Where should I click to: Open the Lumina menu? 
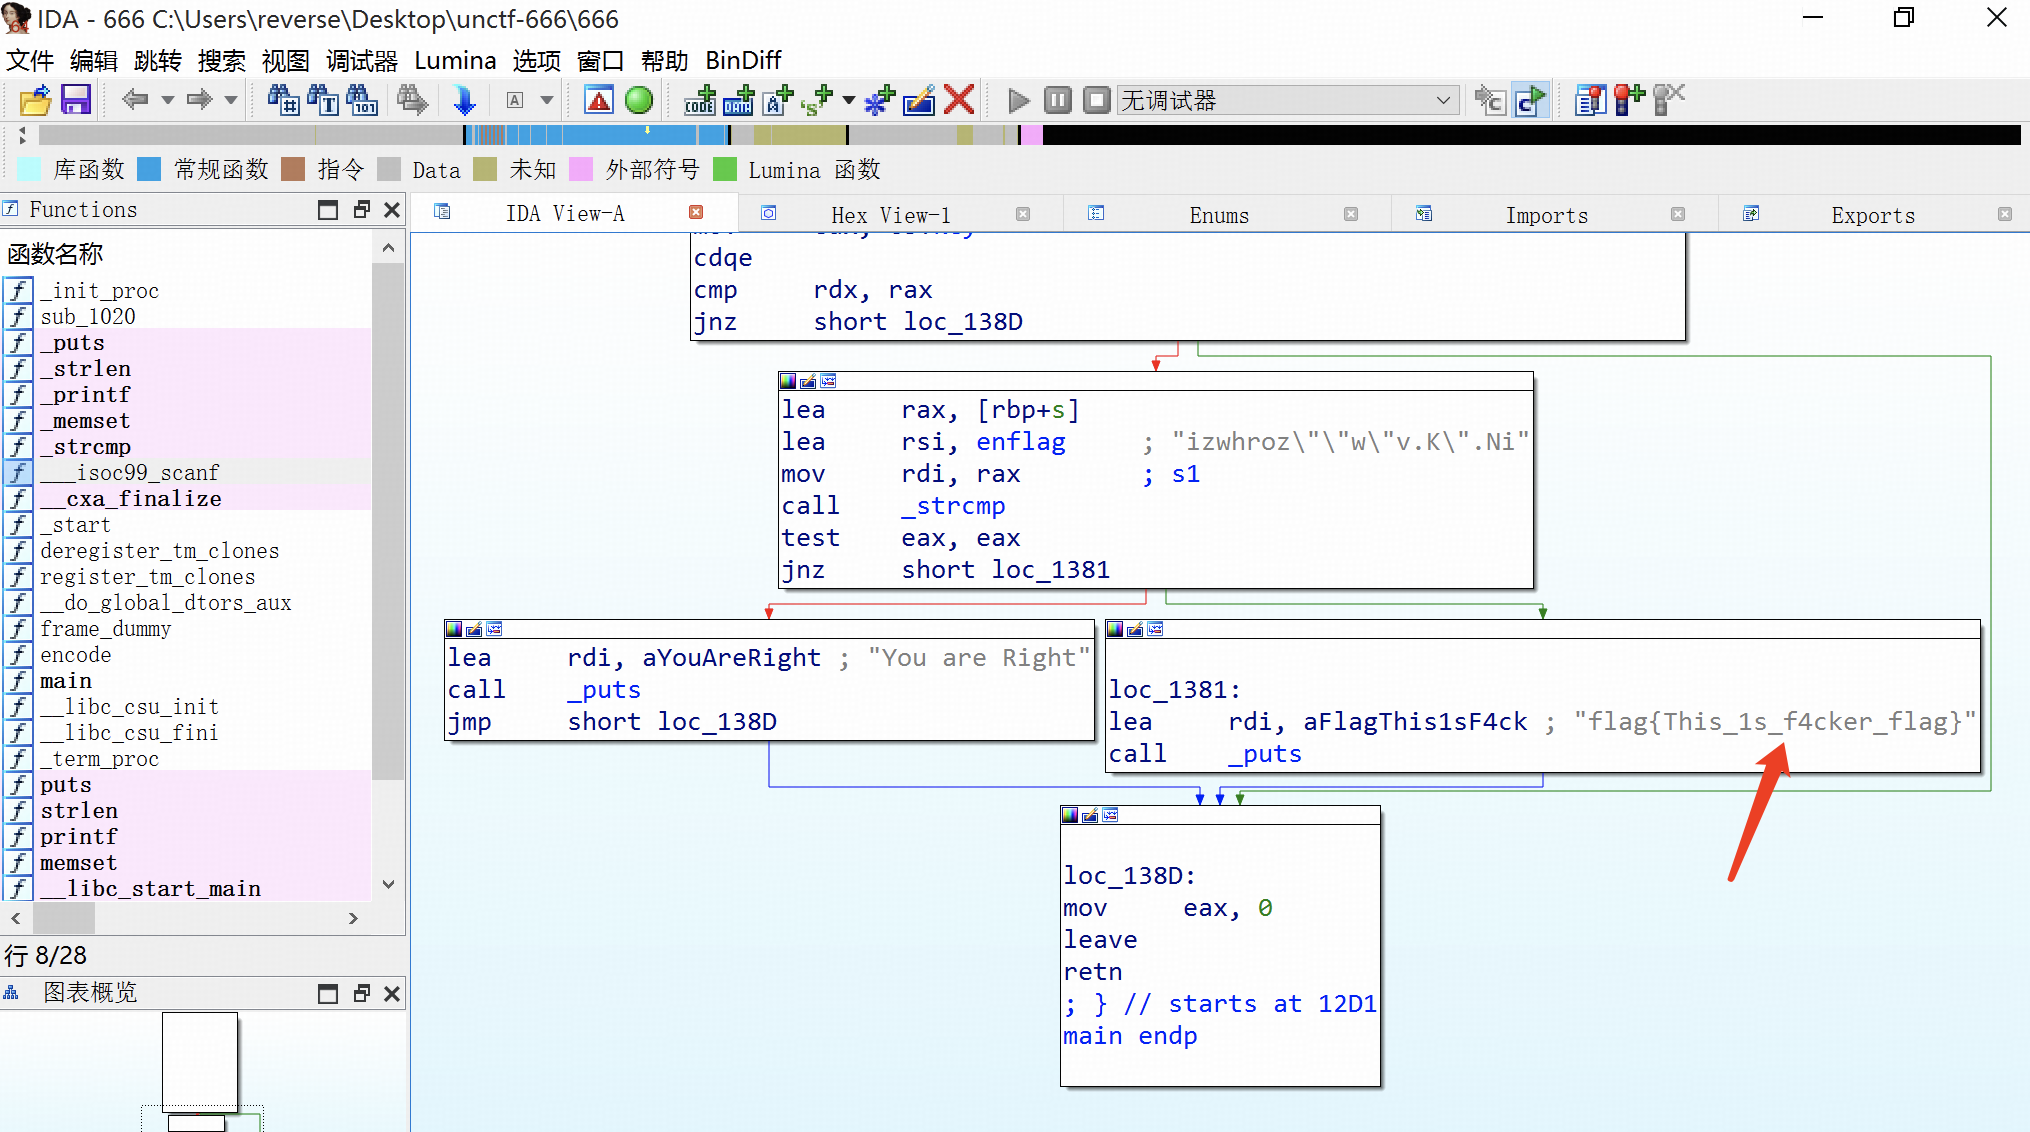(455, 60)
